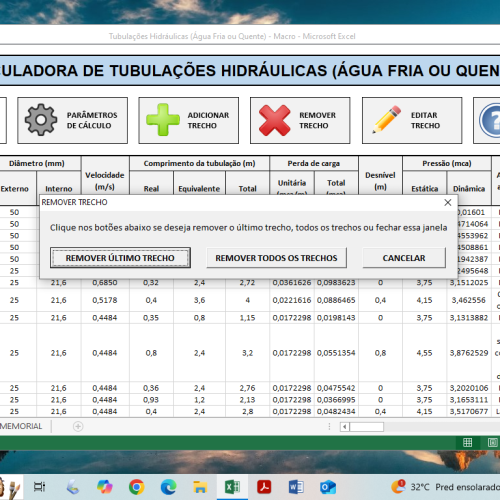This screenshot has width=500, height=500.
Task: Click the Pressão (mca) header
Action: coord(447,163)
